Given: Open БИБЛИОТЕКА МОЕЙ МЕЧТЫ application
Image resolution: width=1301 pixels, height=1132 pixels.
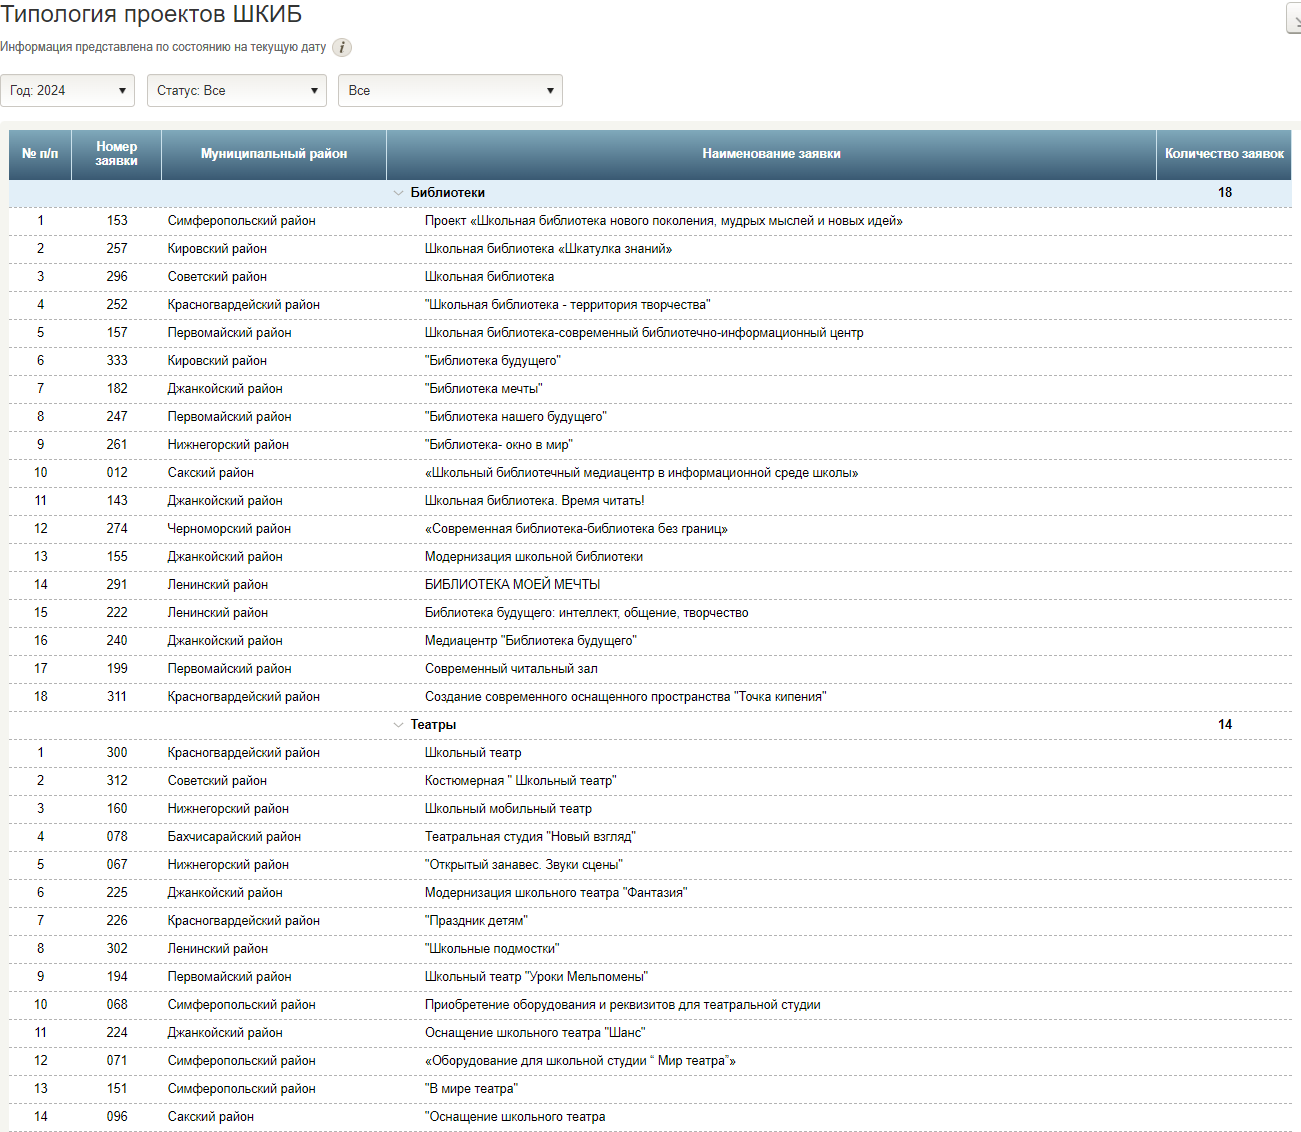Looking at the screenshot, I should (512, 585).
